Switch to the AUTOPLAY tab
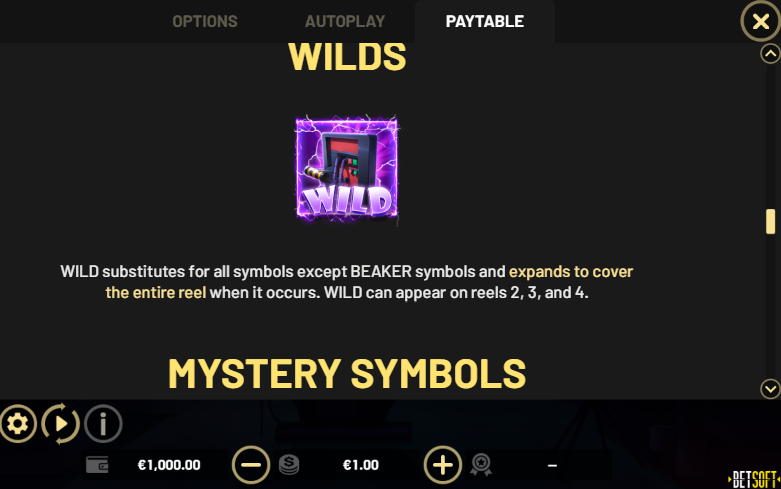 coord(345,21)
